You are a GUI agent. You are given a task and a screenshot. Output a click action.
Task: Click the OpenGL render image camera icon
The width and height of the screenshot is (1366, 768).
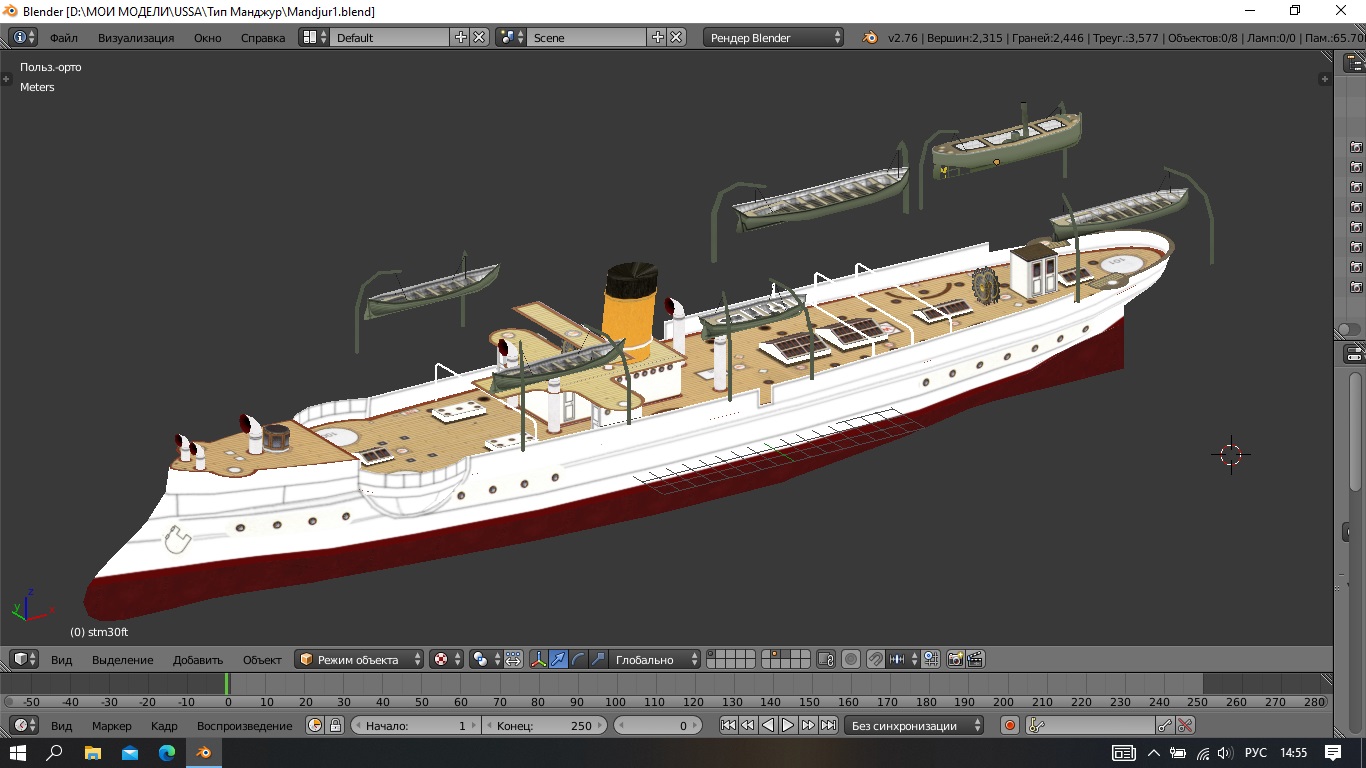click(955, 659)
